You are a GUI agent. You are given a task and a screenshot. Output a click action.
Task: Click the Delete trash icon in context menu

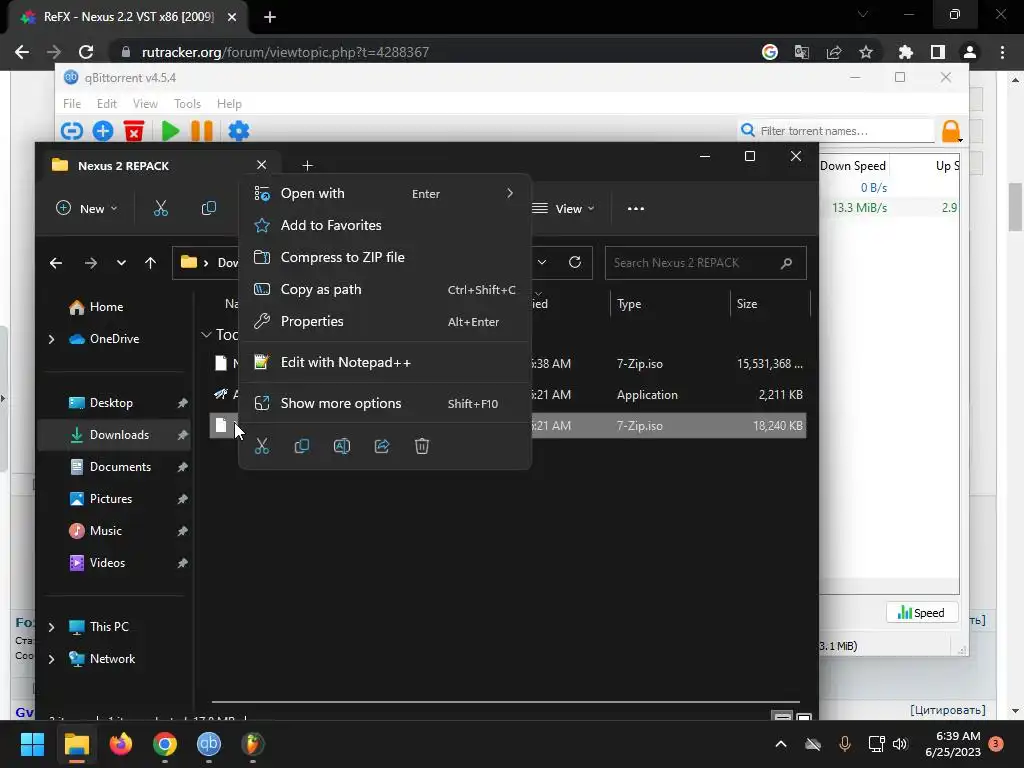(422, 447)
